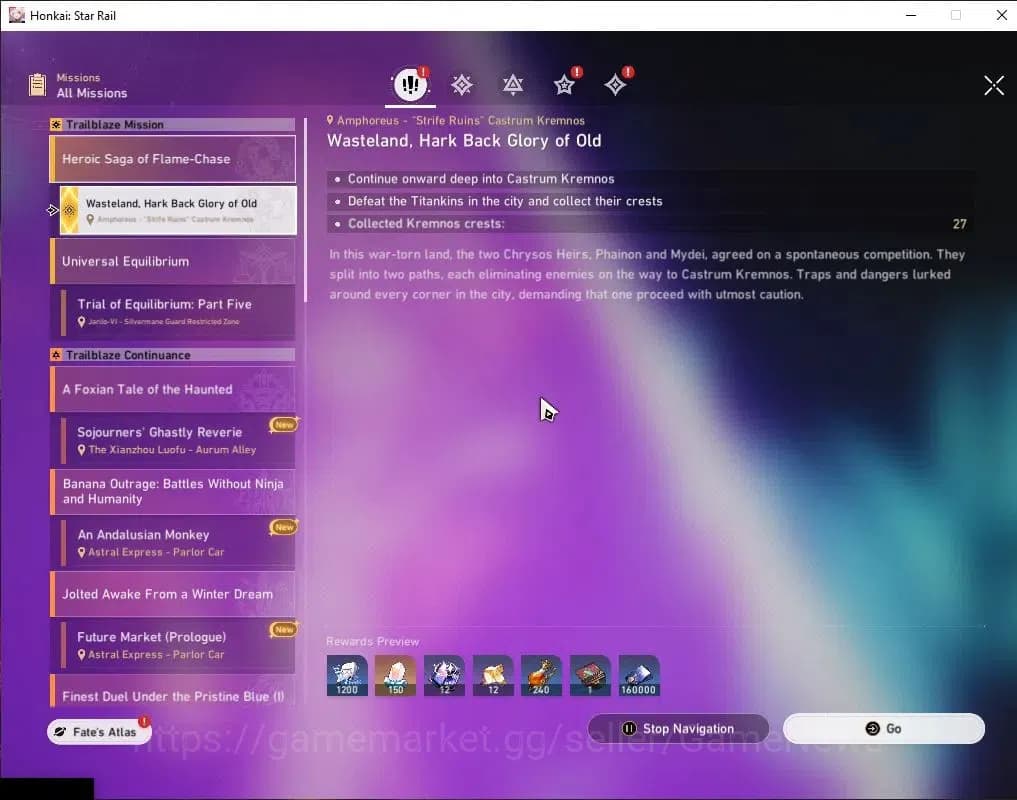View the reward icon with quantity 1
Viewport: 1017px width, 800px height.
click(x=590, y=675)
